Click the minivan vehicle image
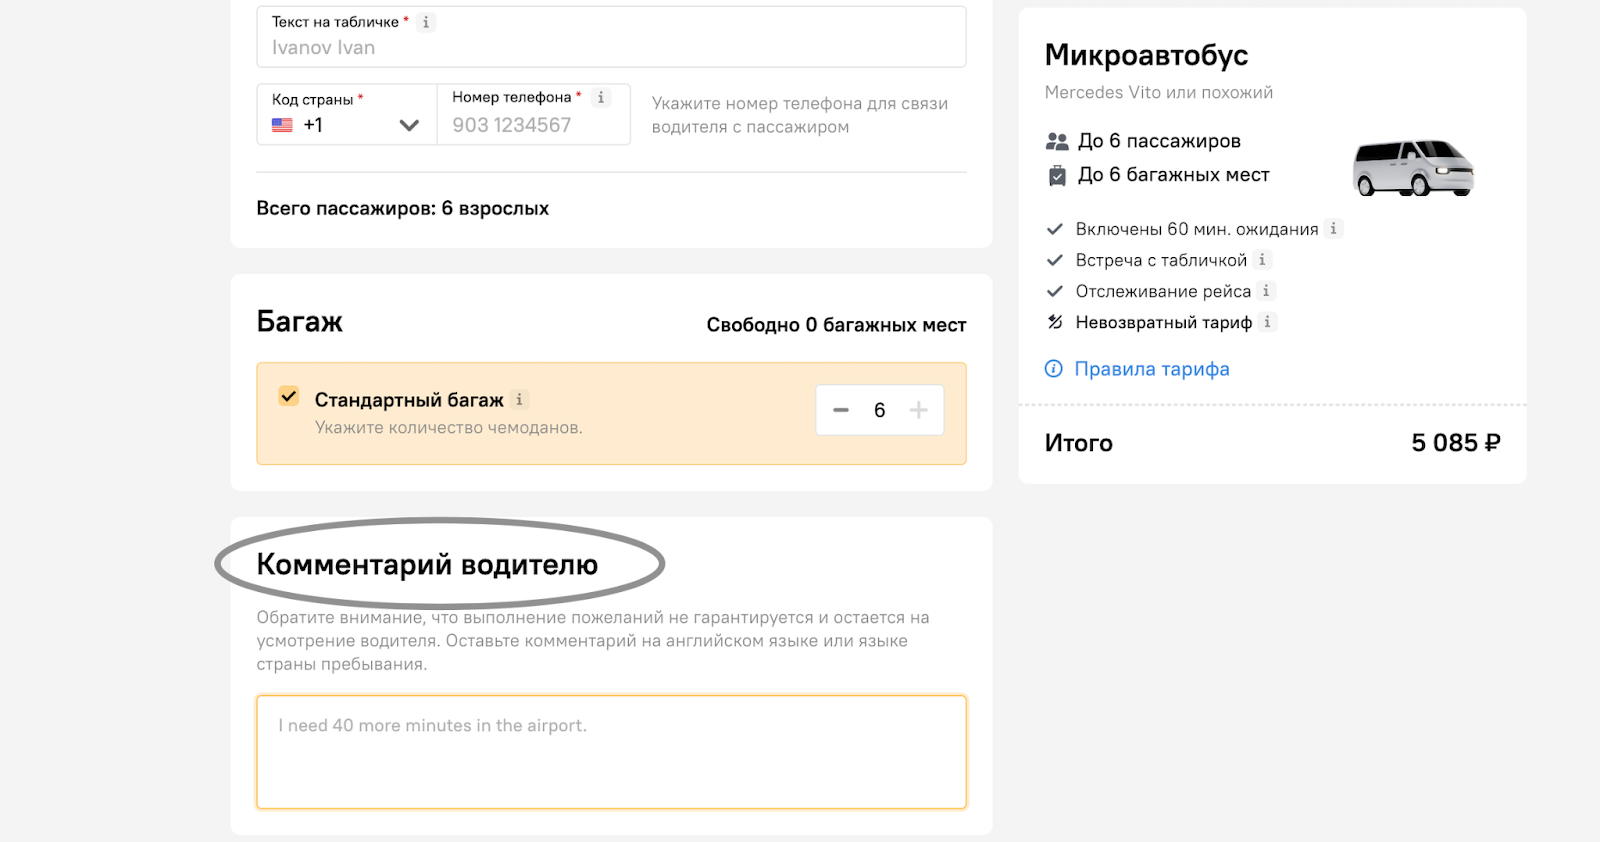 (x=1413, y=167)
